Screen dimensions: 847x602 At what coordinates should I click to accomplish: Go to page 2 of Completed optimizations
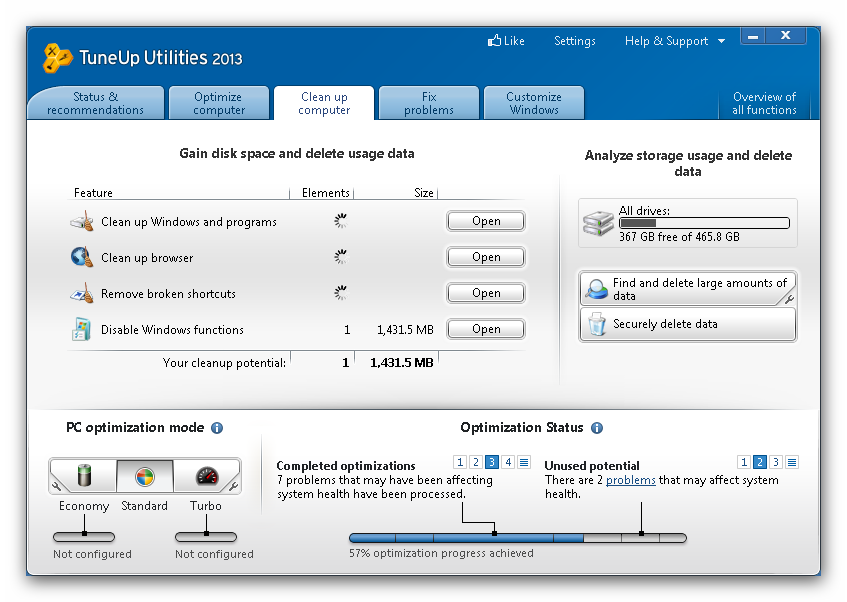click(476, 462)
